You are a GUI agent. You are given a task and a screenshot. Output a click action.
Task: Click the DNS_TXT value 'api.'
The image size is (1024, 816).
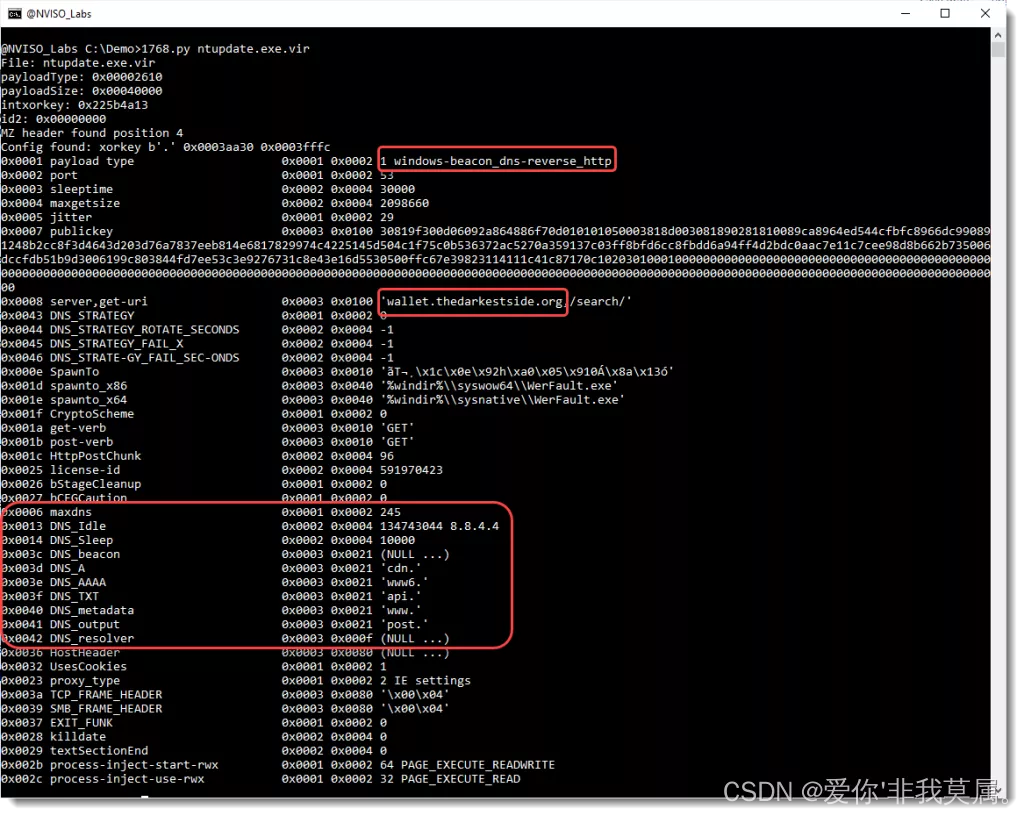[x=401, y=597]
